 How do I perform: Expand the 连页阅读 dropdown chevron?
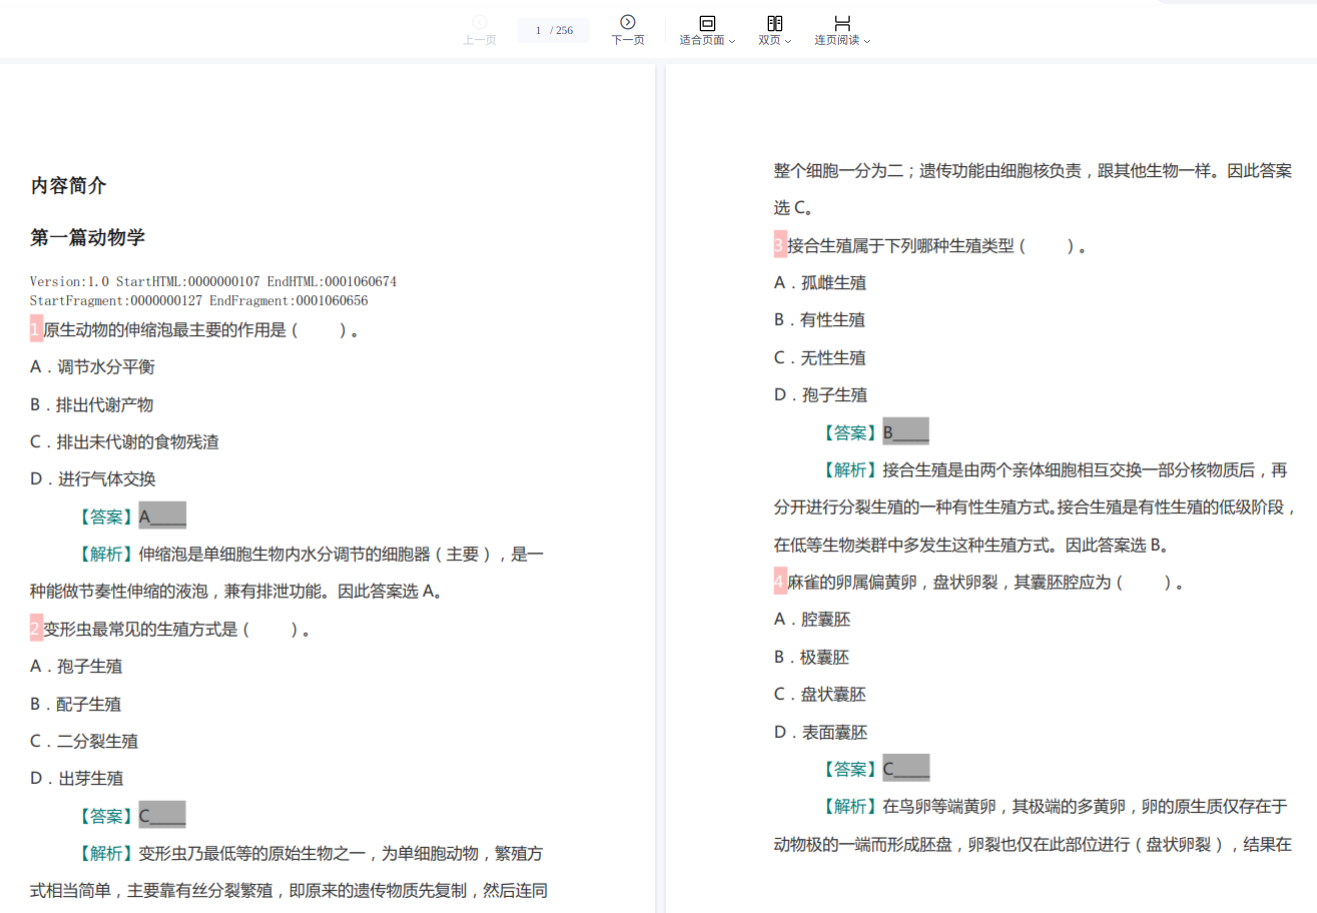coord(867,41)
